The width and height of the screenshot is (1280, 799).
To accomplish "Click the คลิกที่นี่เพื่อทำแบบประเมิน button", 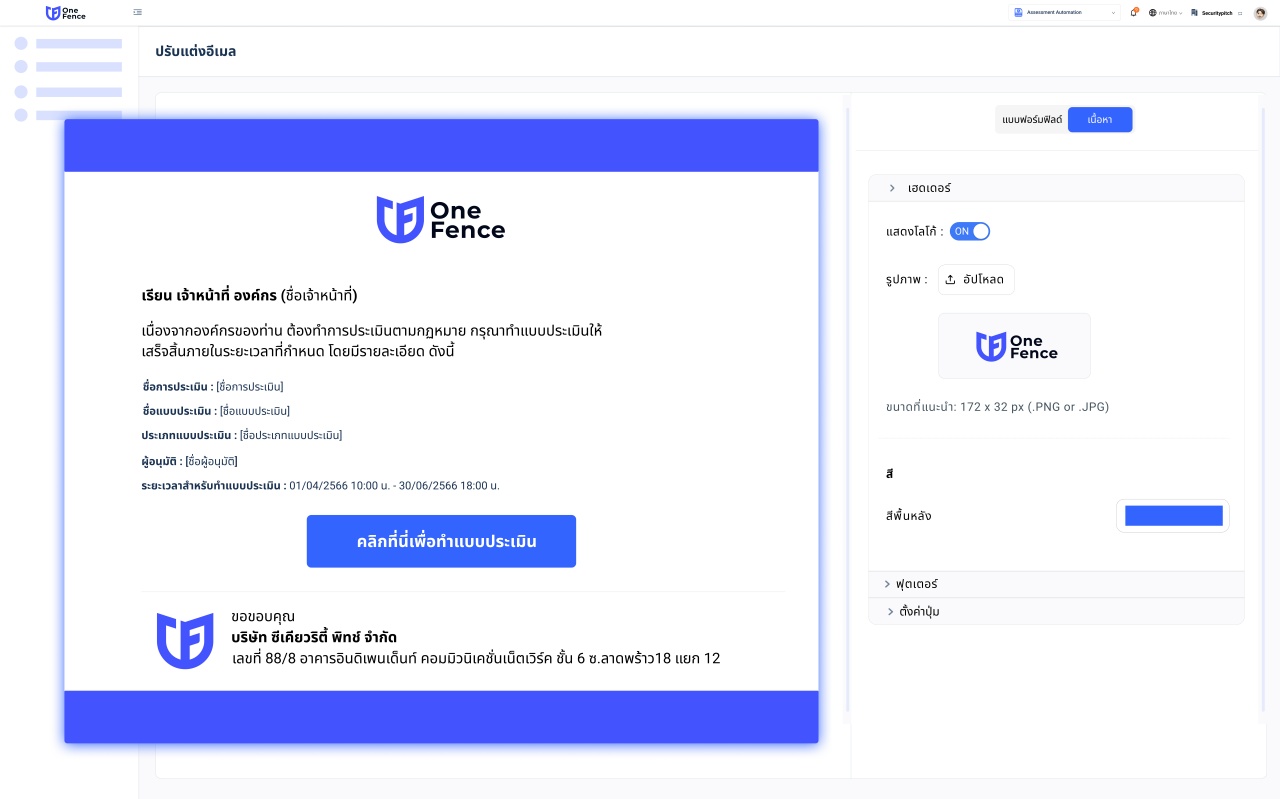I will click(441, 541).
